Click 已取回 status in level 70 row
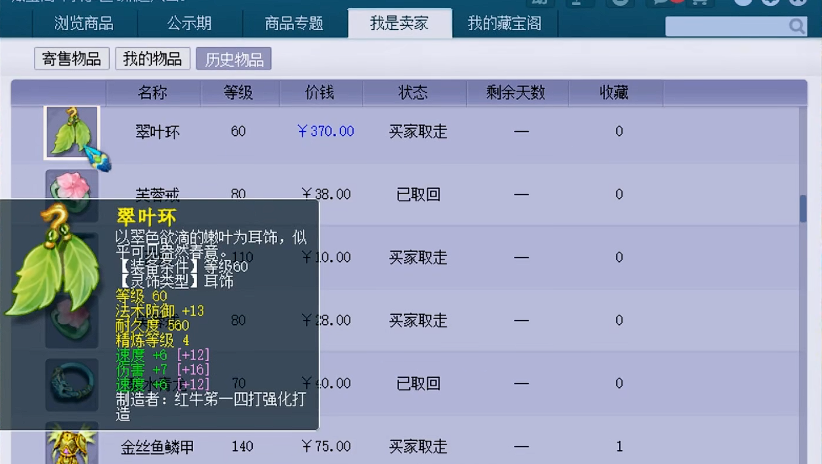The width and height of the screenshot is (822, 464). 418,383
